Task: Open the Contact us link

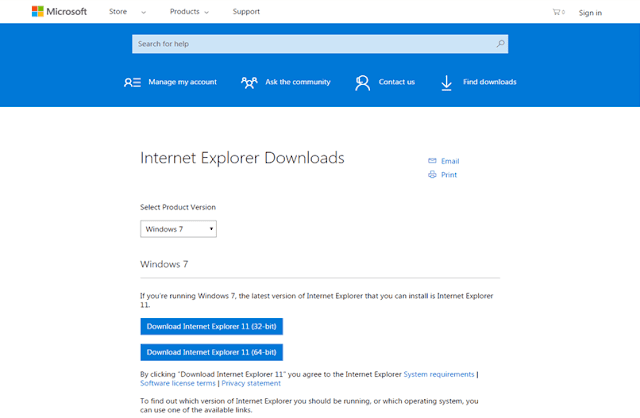Action: tap(397, 82)
